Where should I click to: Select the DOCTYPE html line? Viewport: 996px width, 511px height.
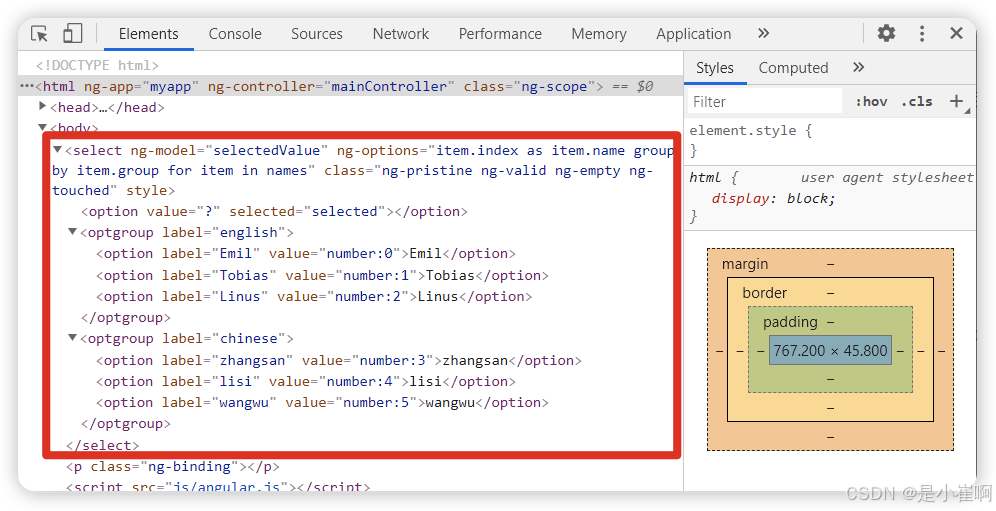pyautogui.click(x=97, y=65)
